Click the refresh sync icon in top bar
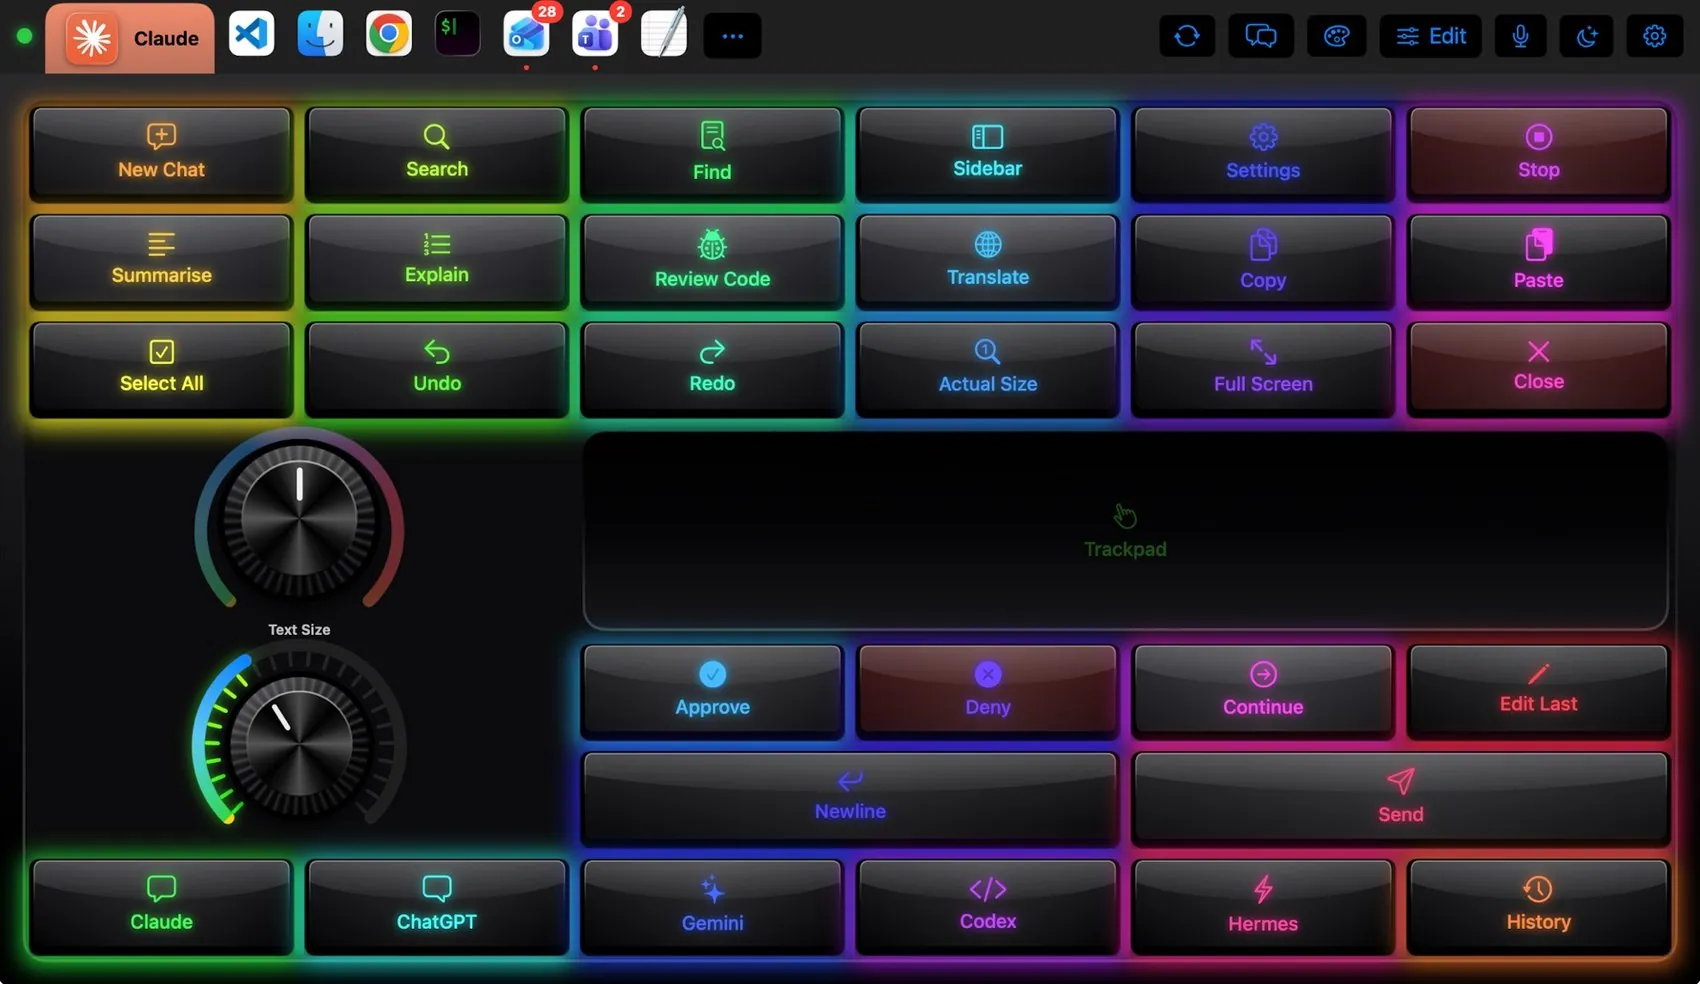The height and width of the screenshot is (984, 1700). coord(1187,36)
